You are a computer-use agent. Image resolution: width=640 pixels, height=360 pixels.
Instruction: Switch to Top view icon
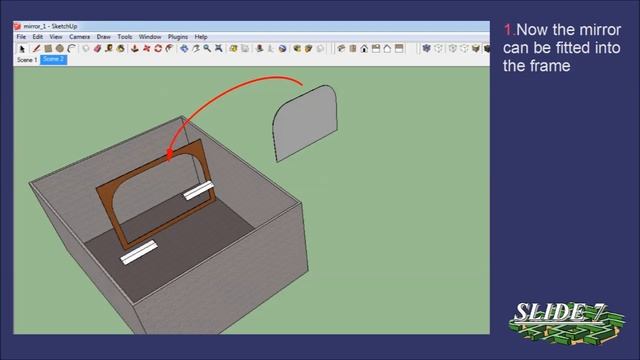tap(353, 49)
